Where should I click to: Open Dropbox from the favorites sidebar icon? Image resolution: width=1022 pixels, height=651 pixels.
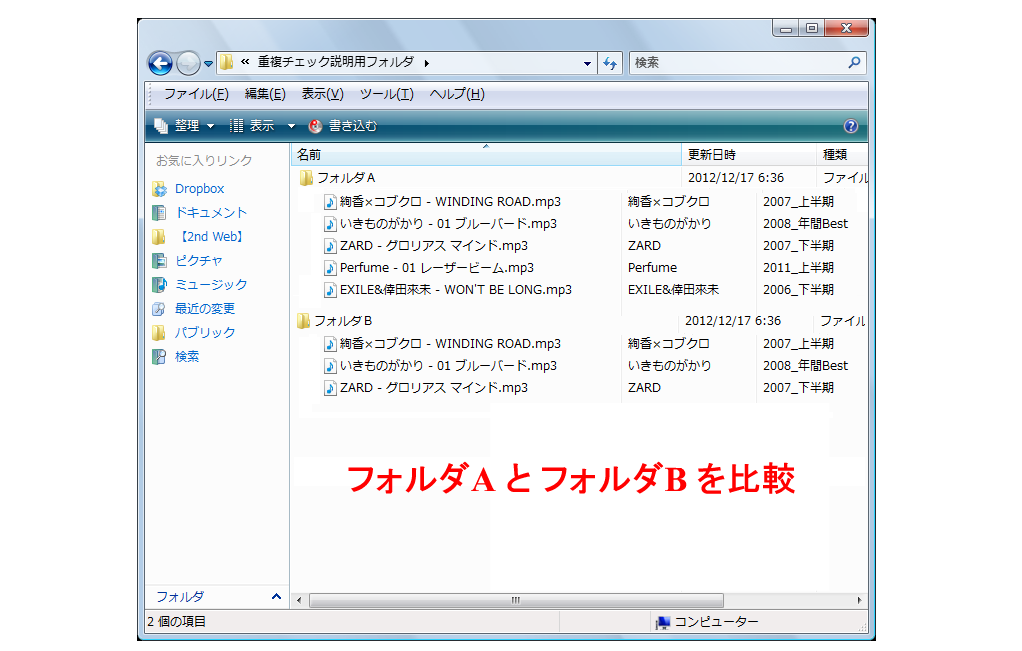point(161,188)
